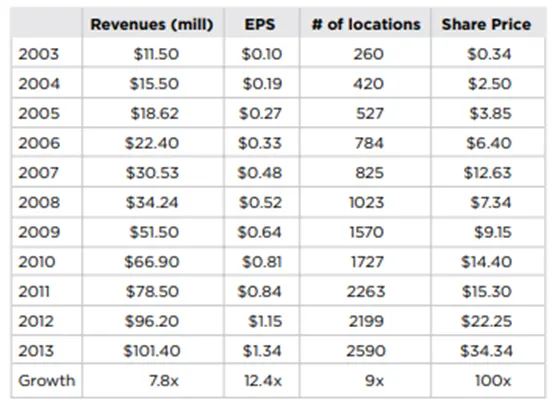
Task: Click revenue value '$34.24'
Action: click(x=152, y=202)
